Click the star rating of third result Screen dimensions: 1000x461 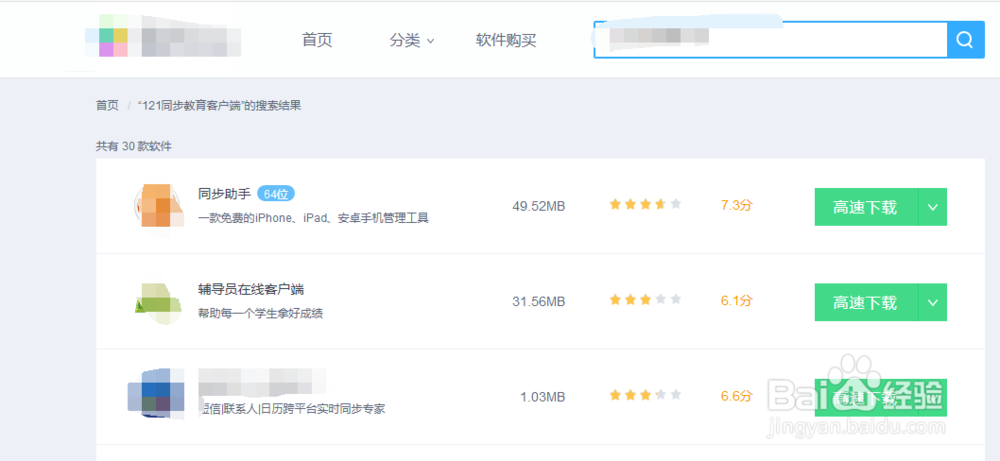pyautogui.click(x=645, y=396)
